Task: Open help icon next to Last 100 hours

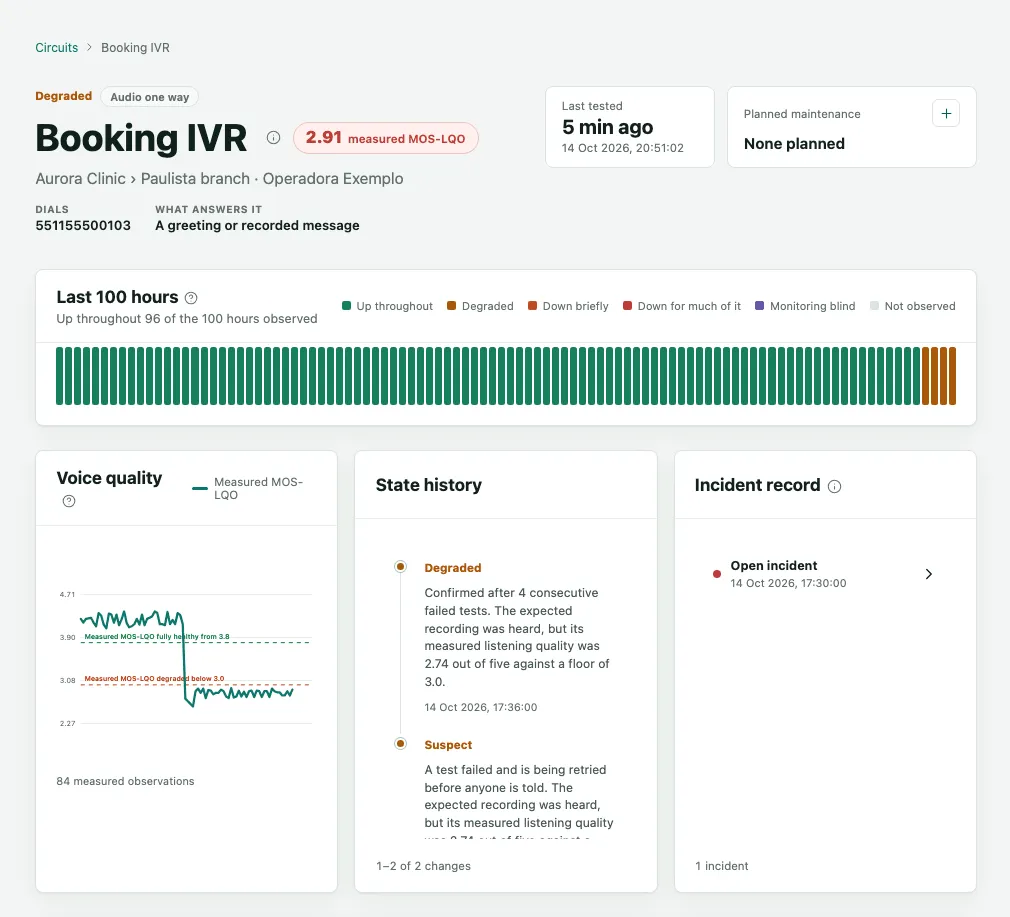Action: pos(191,298)
